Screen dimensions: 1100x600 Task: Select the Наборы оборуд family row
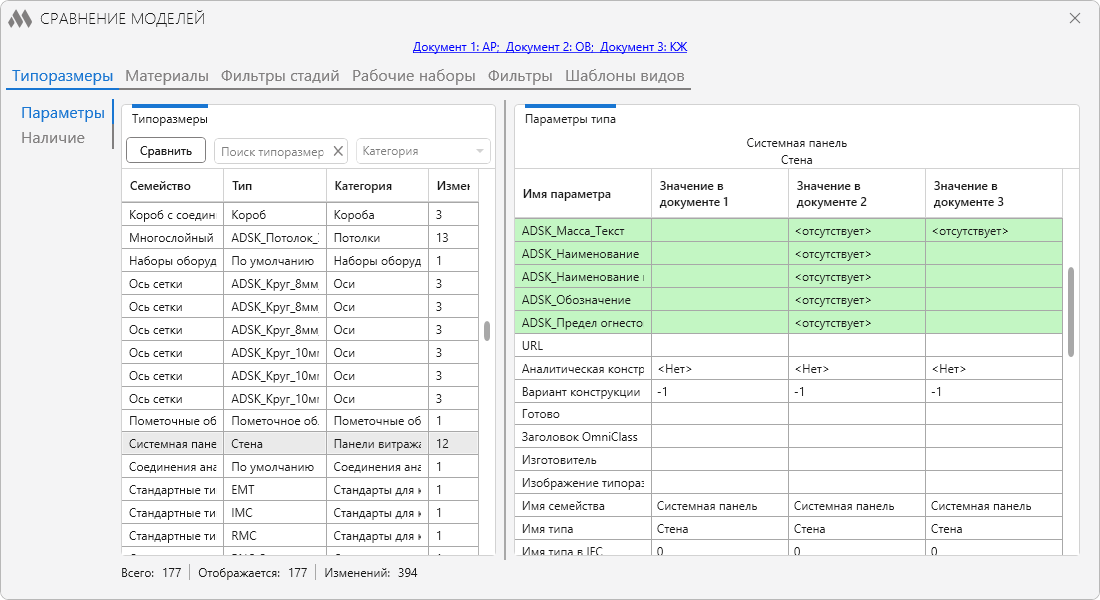tap(300, 261)
